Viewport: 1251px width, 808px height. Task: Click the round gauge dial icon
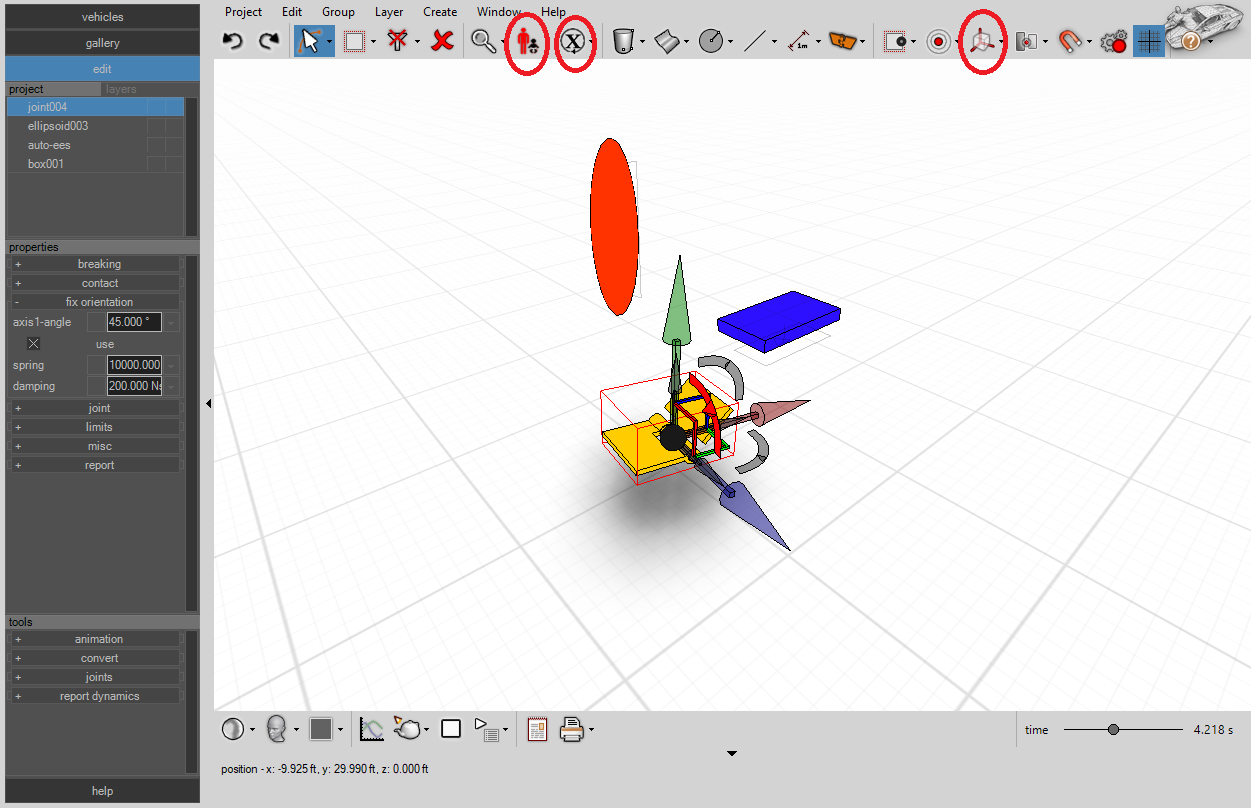tap(711, 41)
